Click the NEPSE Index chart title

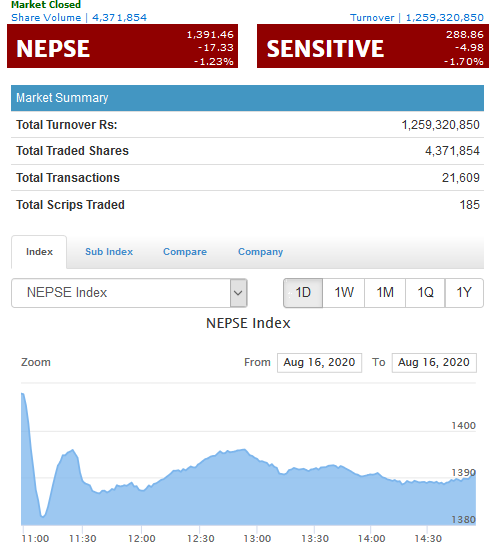[x=248, y=323]
